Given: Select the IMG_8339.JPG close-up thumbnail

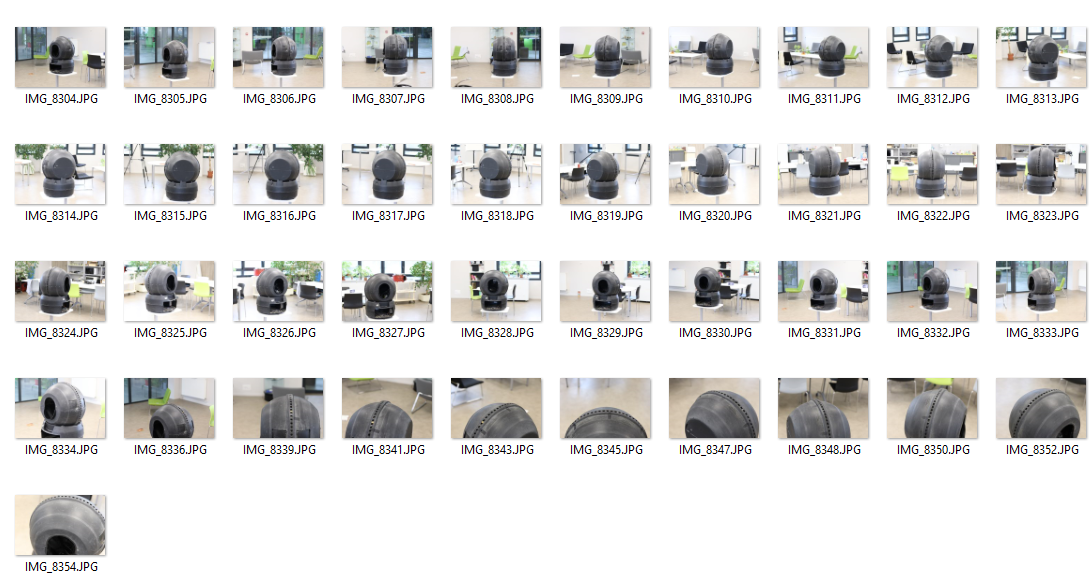Looking at the screenshot, I should [x=278, y=408].
